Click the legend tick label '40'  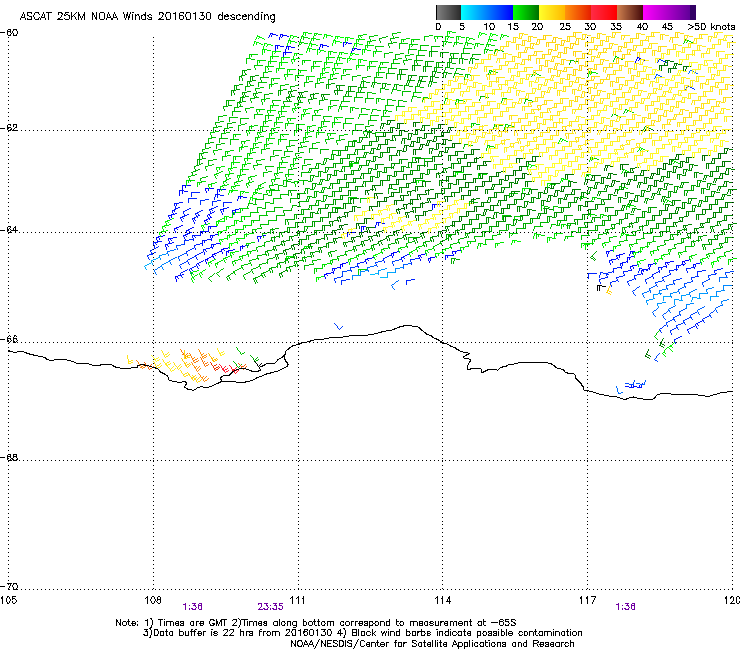642,27
